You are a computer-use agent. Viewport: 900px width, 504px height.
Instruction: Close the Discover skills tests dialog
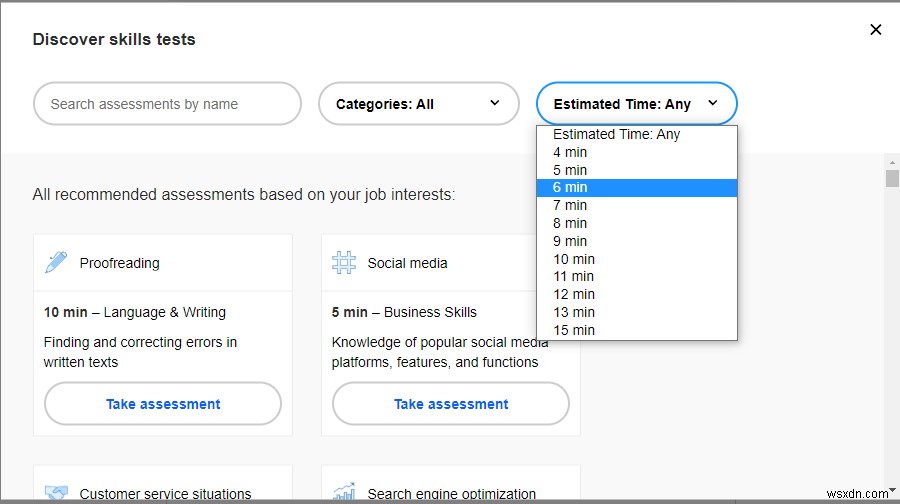(876, 30)
